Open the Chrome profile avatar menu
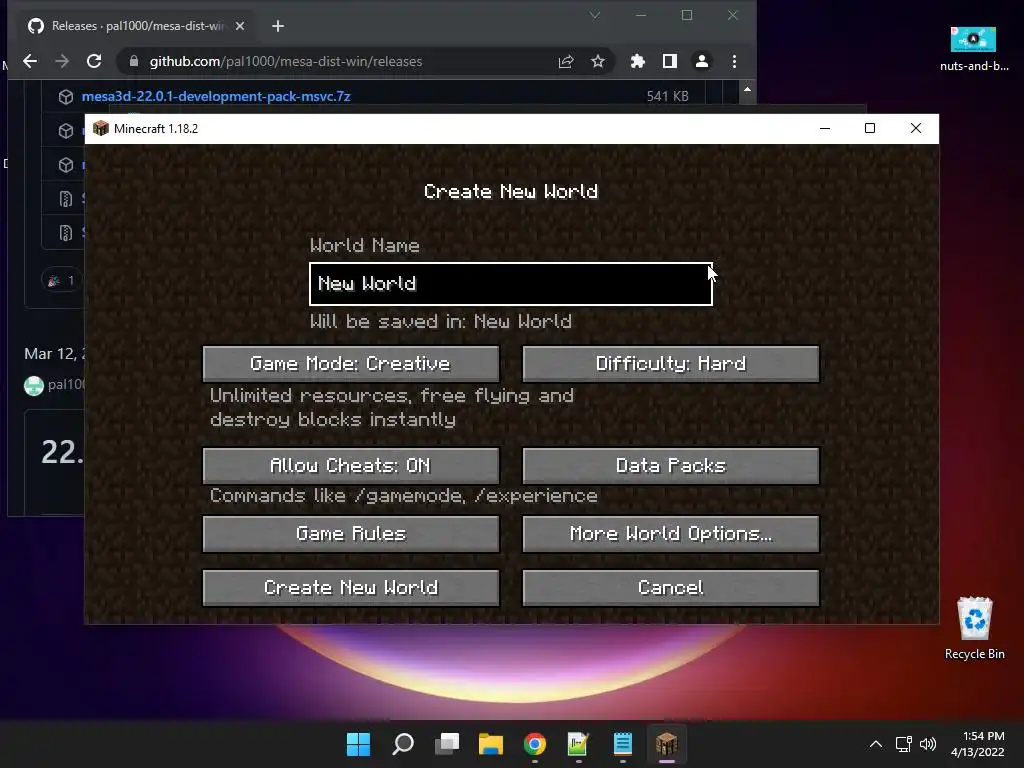The height and width of the screenshot is (768, 1024). click(701, 61)
